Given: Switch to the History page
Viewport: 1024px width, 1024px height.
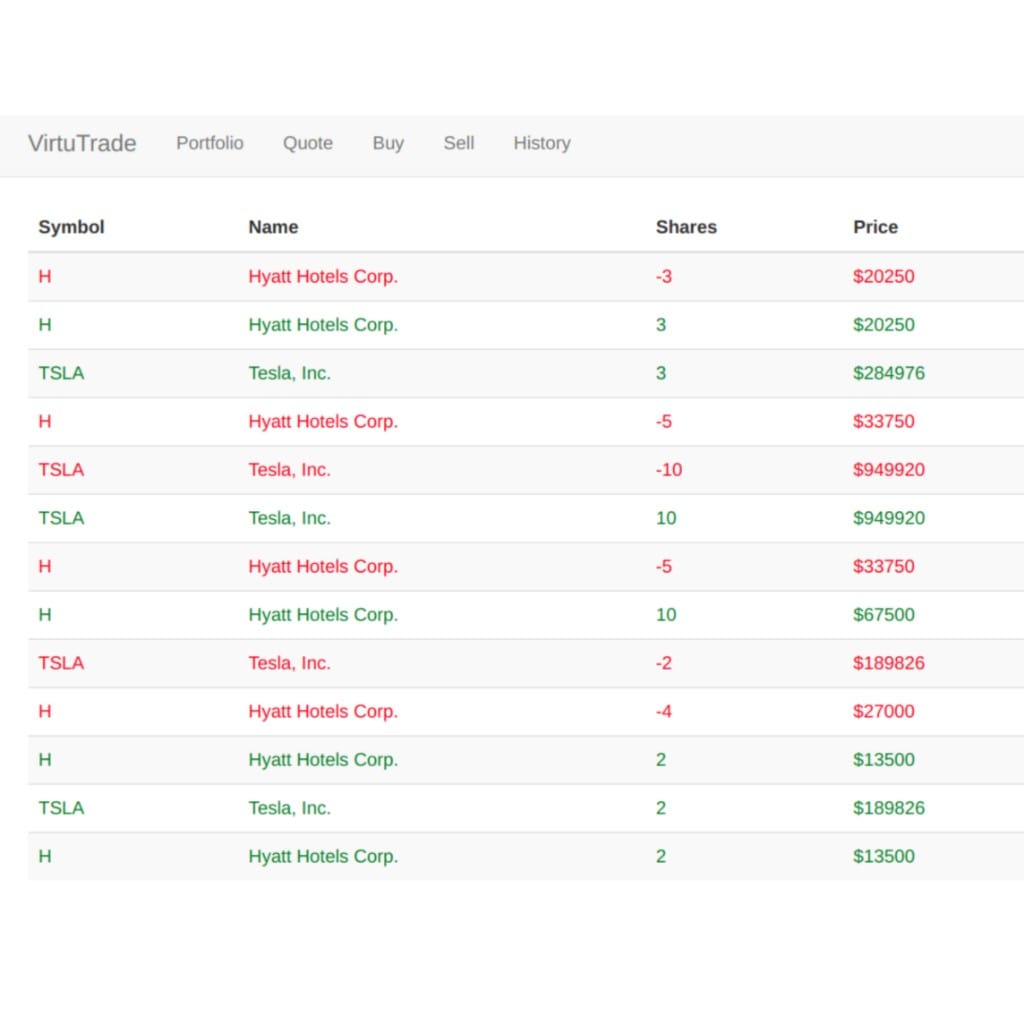Looking at the screenshot, I should 541,143.
